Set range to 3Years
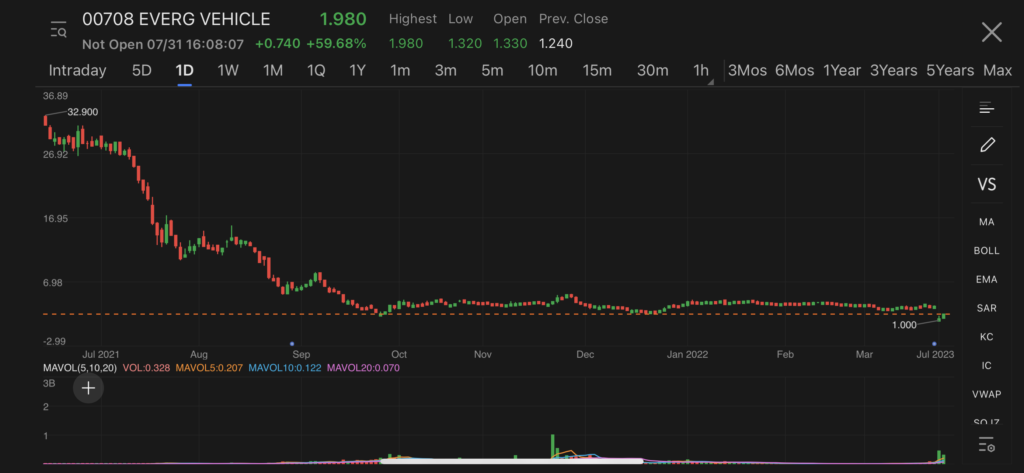The height and width of the screenshot is (473, 1024). 893,71
